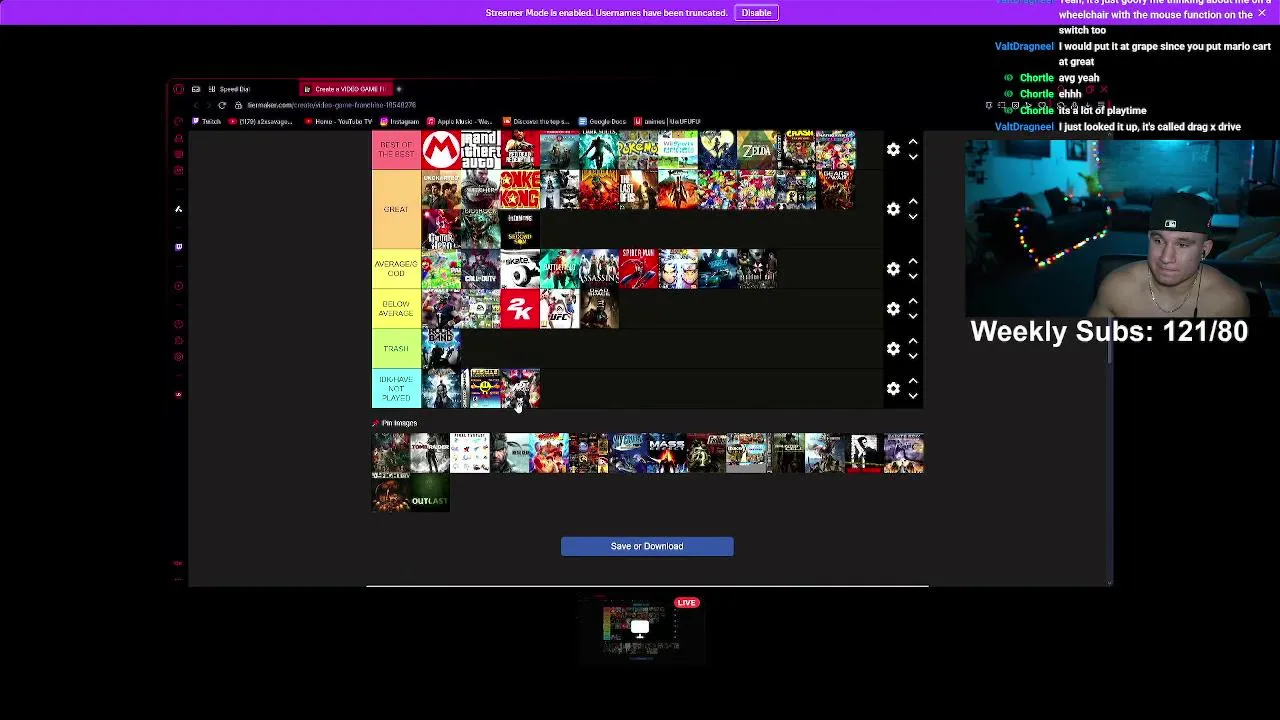Screen dimensions: 1280x720
Task: Open the Twitch bookmark
Action: click(207, 122)
